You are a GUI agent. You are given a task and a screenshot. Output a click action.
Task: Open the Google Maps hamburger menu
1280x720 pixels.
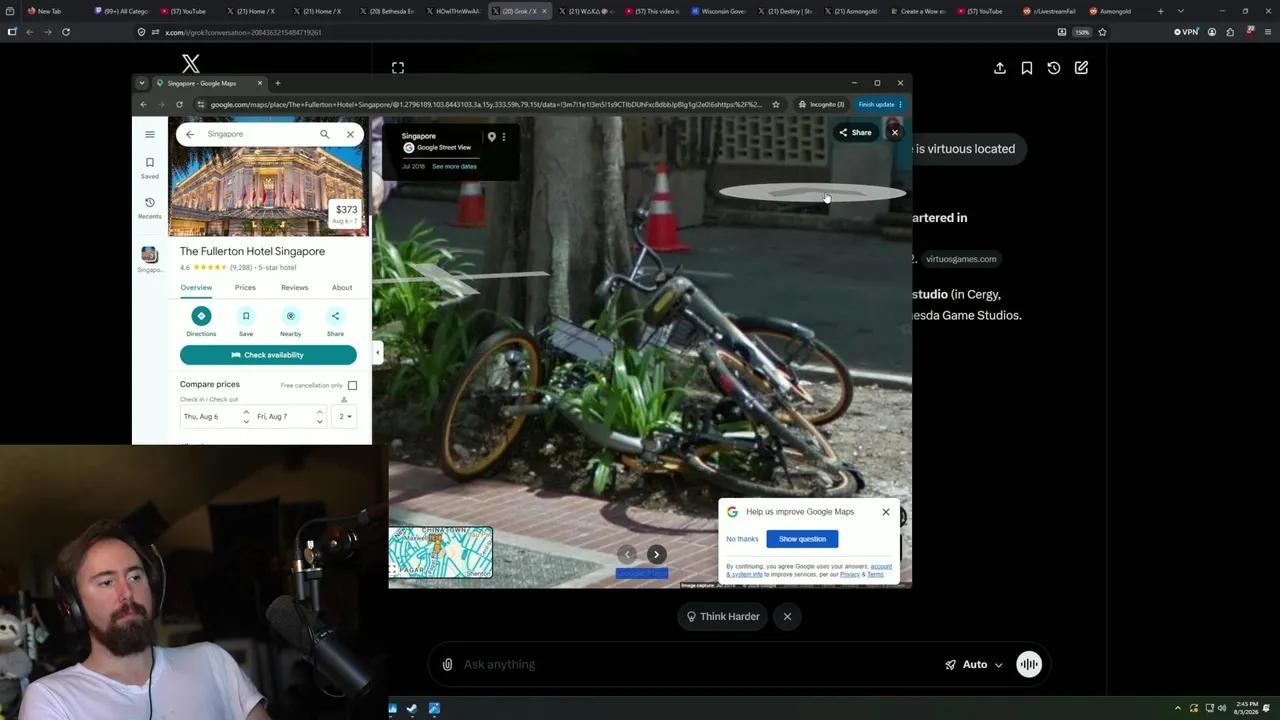pos(150,134)
